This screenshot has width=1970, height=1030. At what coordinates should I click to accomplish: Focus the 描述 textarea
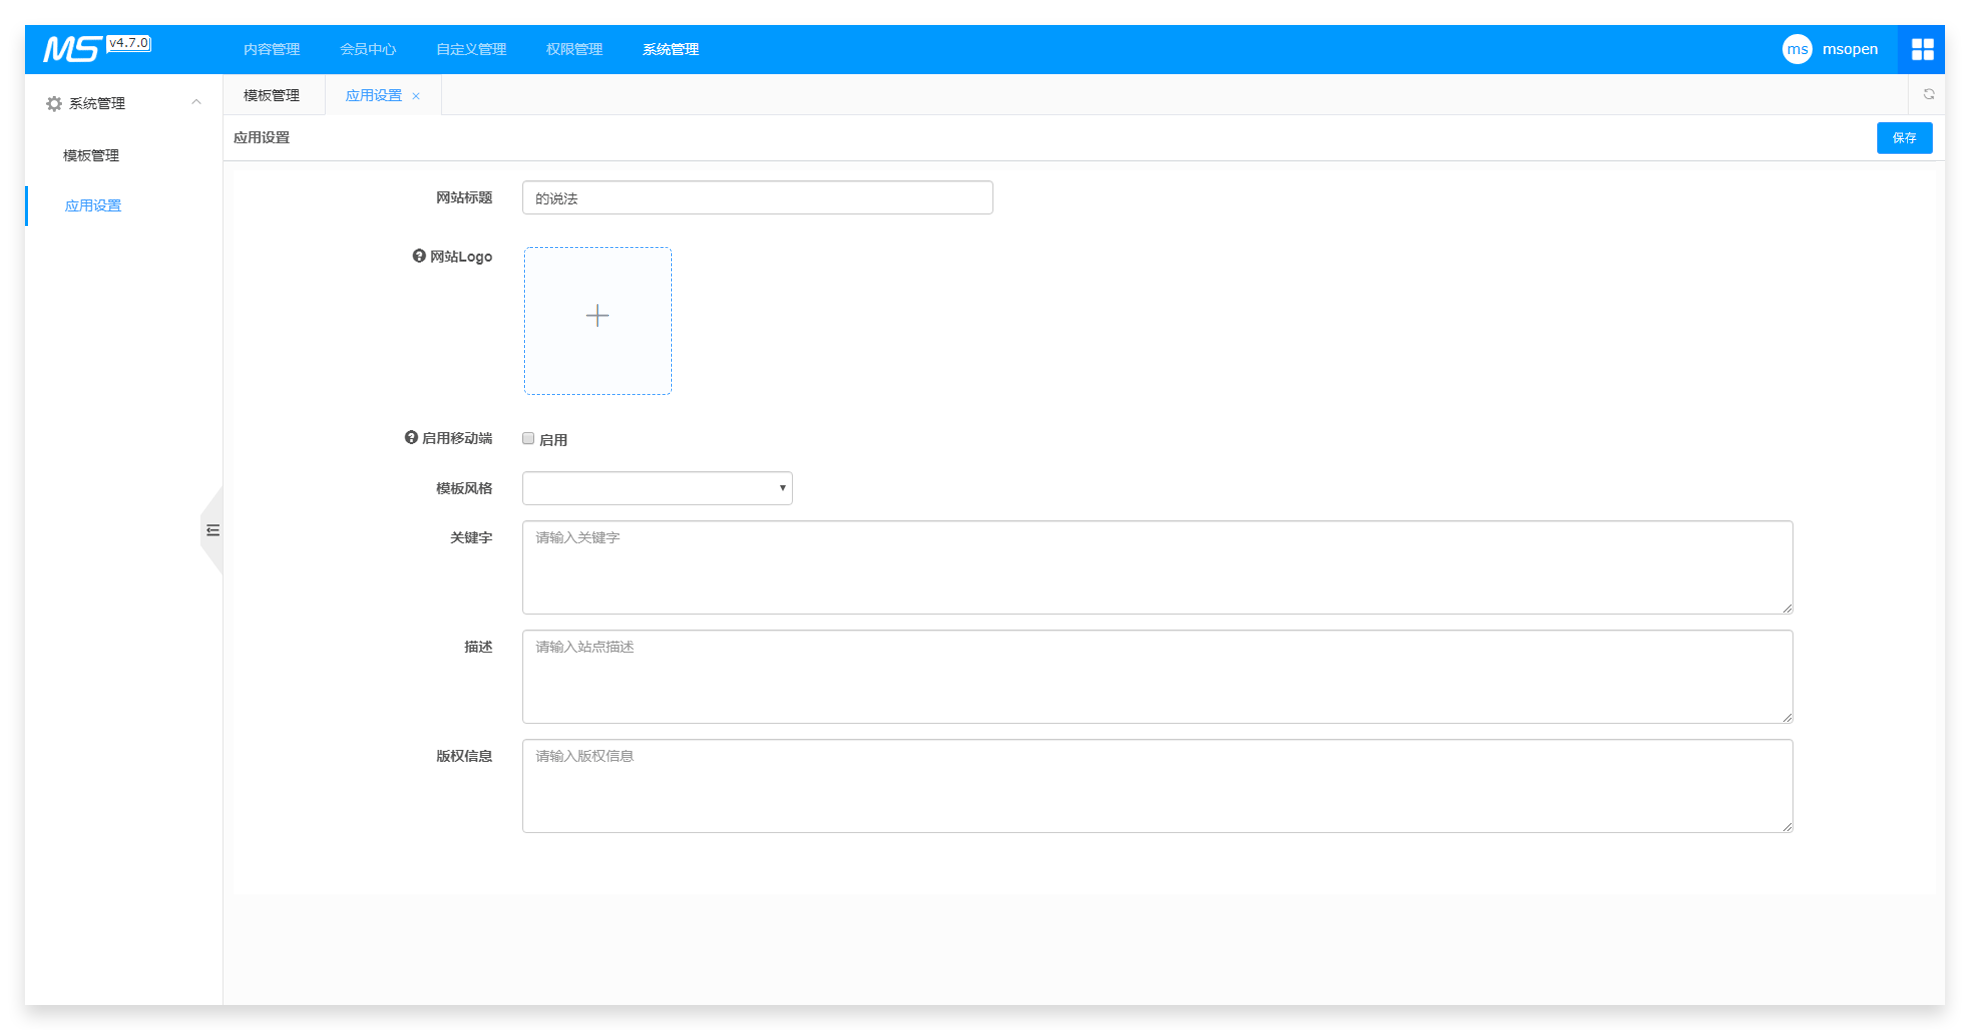[x=1157, y=677]
